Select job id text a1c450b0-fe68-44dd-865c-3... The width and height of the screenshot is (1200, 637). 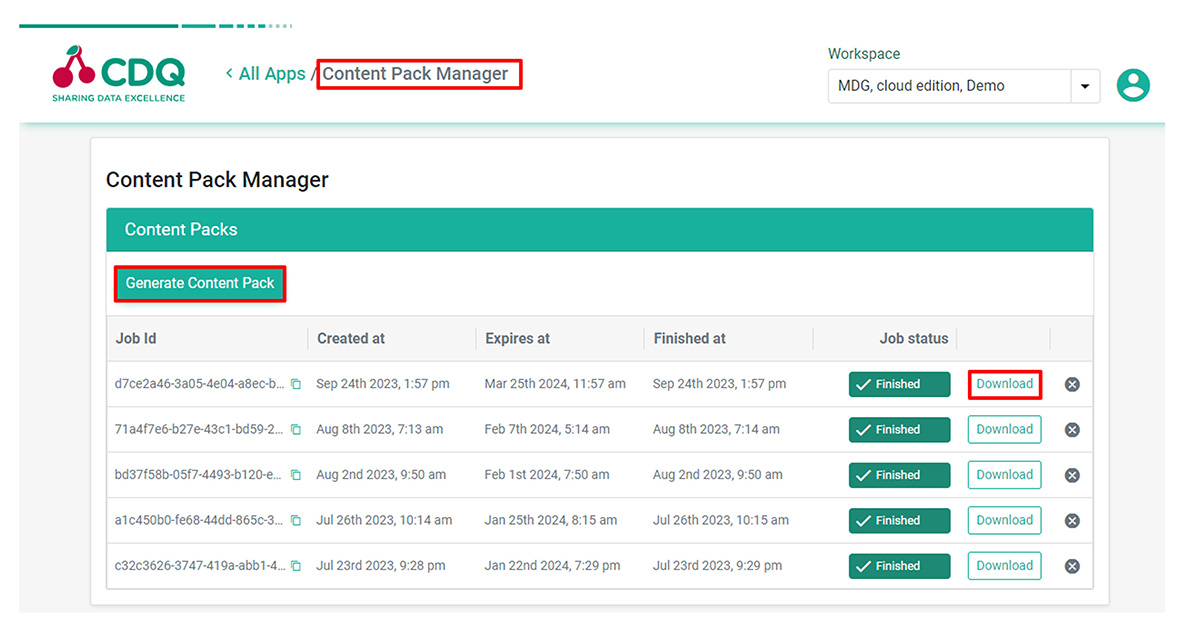[200, 521]
